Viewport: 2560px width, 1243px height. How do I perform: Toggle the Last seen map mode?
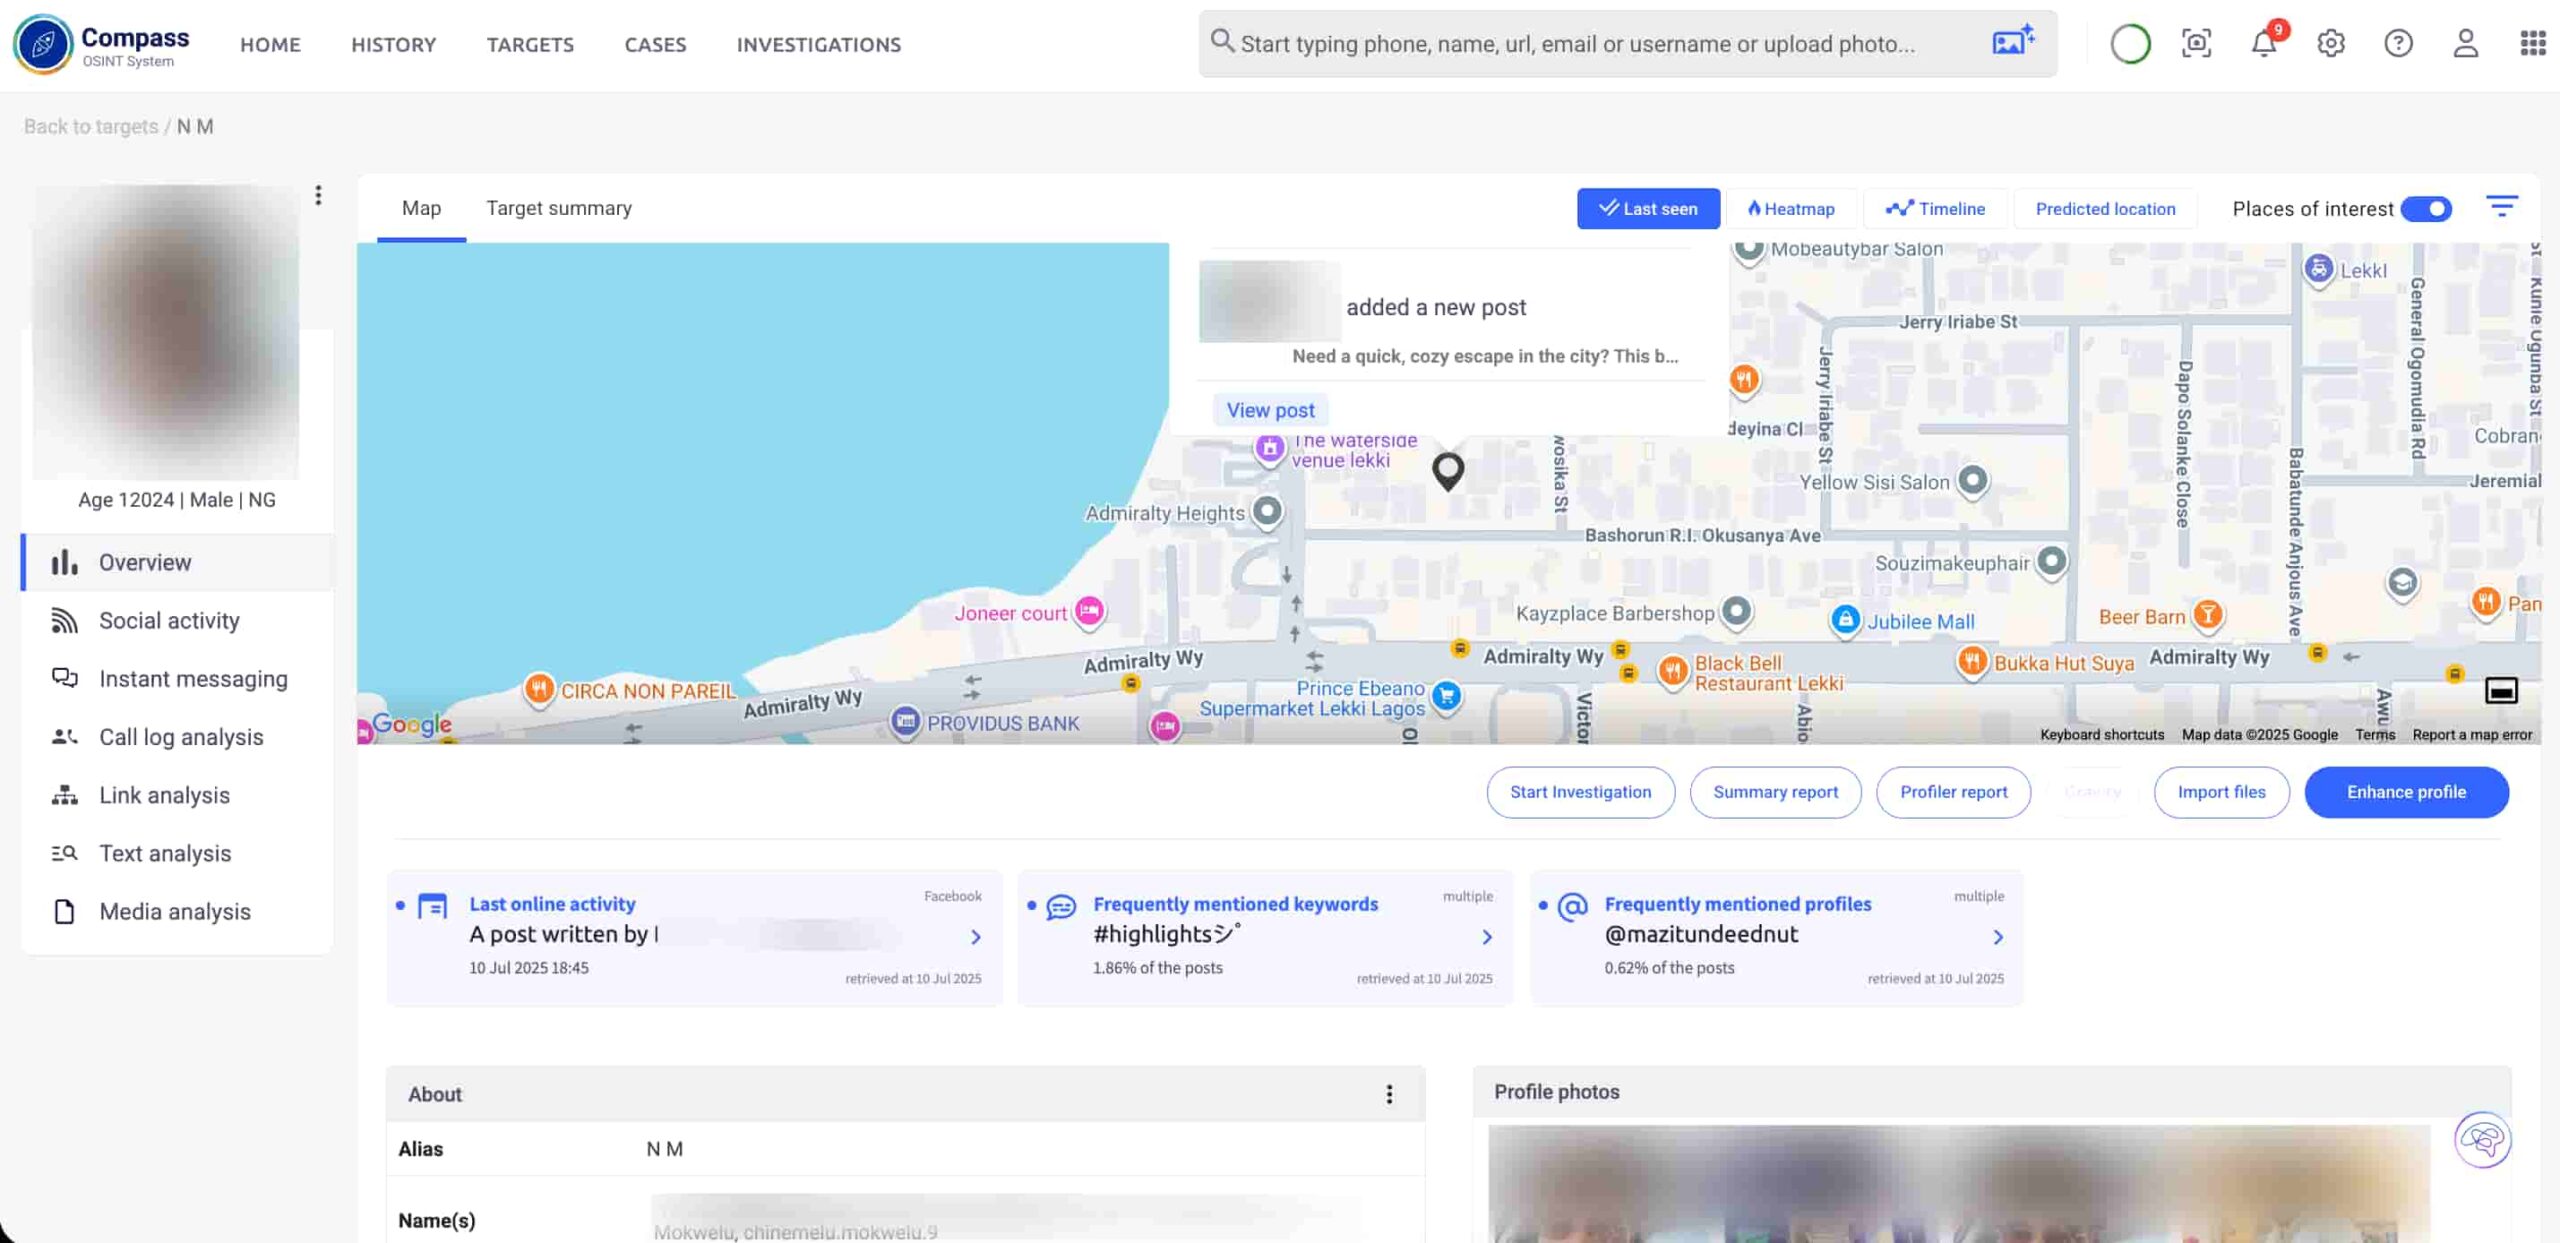[x=1648, y=208]
